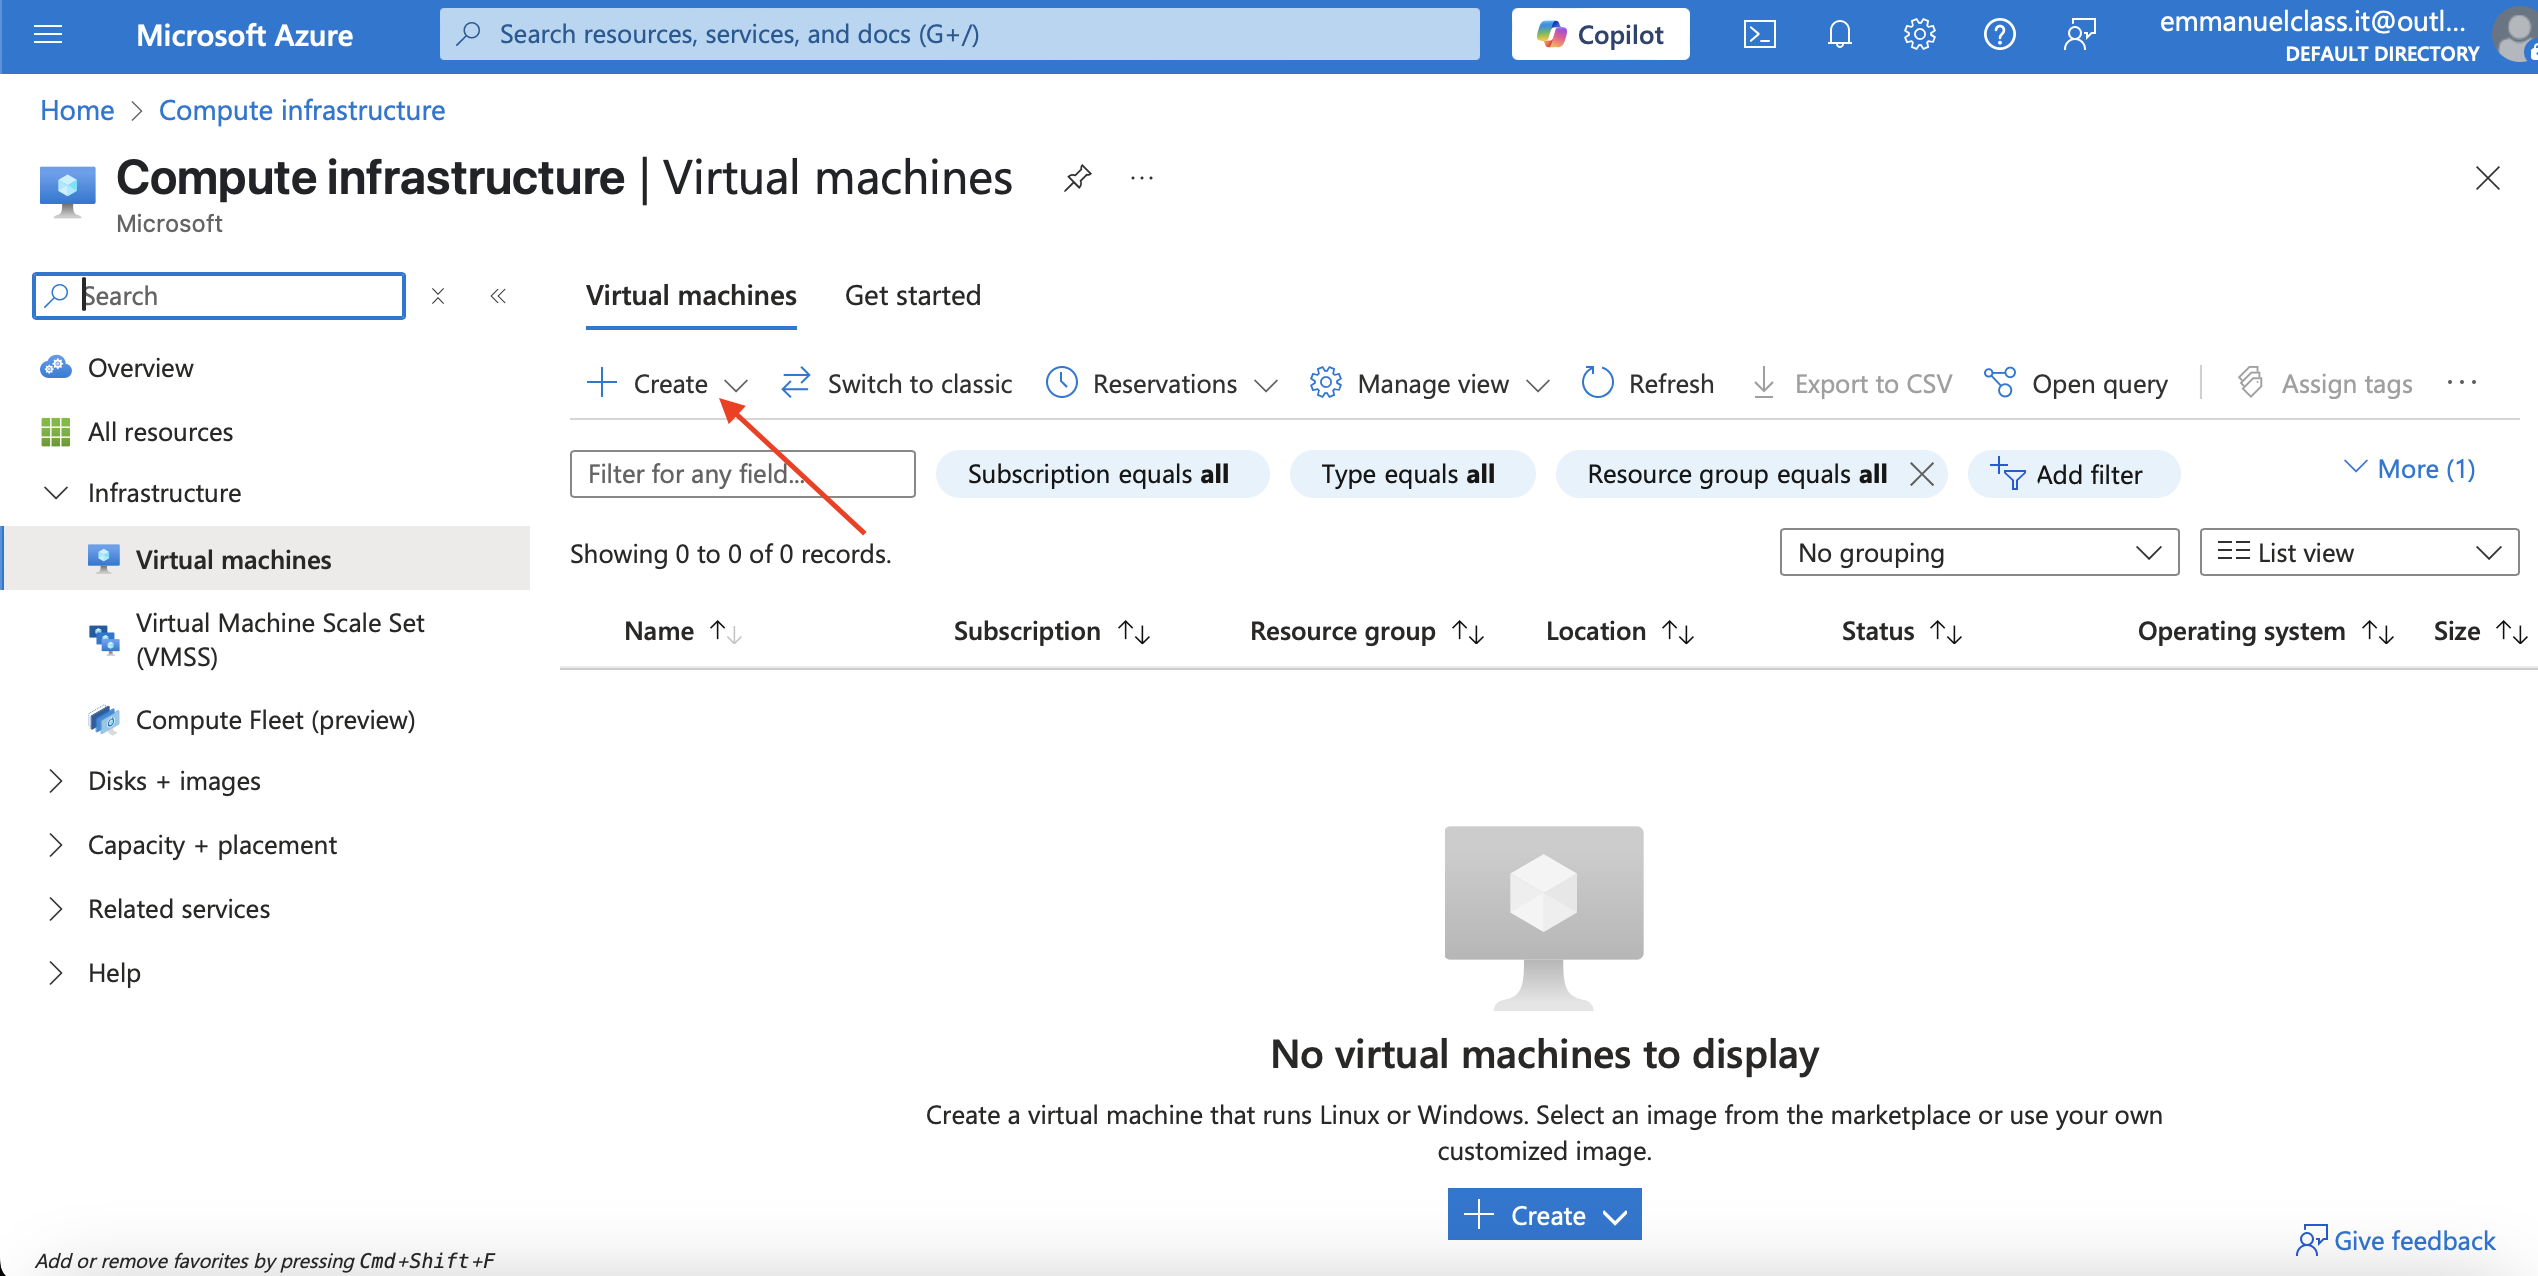Viewport: 2538px width, 1276px height.
Task: Open the ellipsis menu next to the title
Action: click(x=1141, y=179)
